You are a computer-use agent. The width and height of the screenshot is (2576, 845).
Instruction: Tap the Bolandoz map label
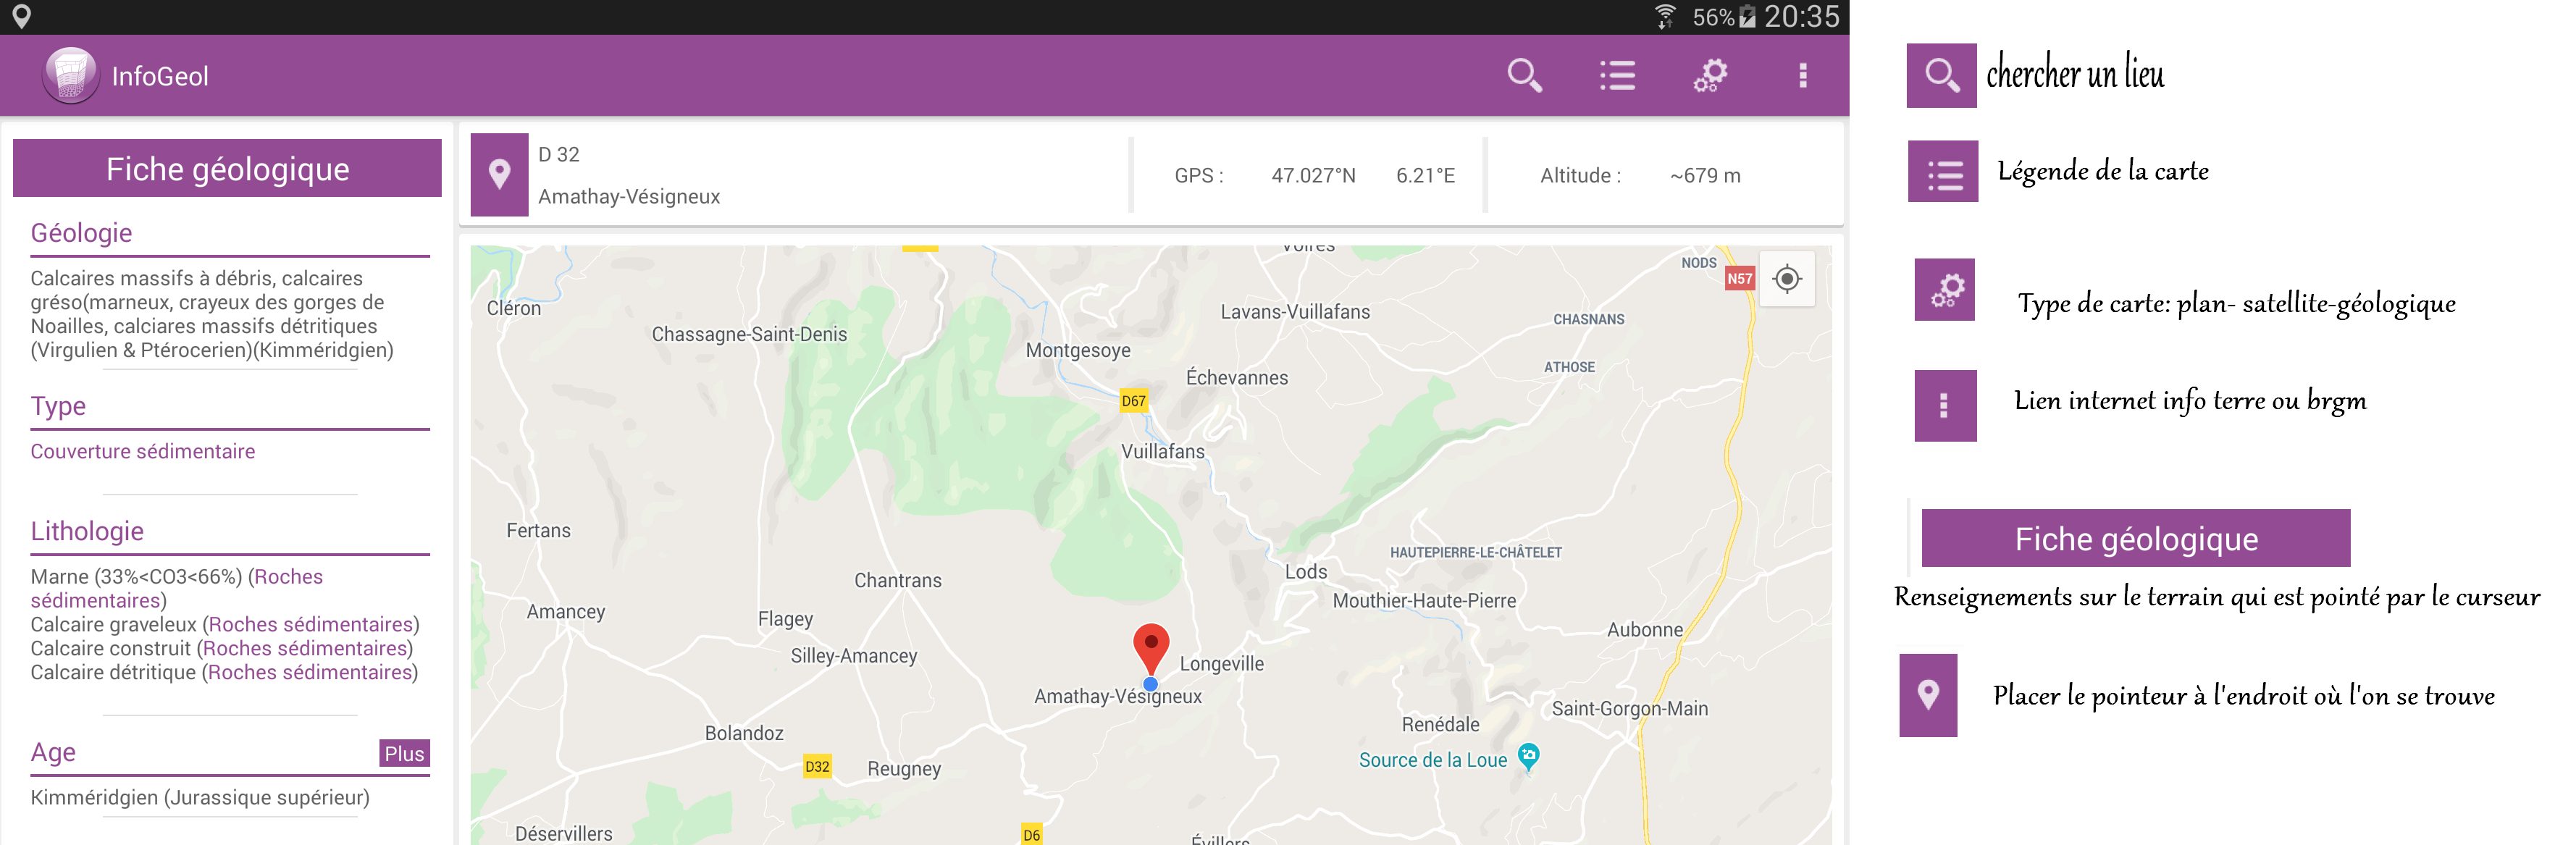click(744, 733)
